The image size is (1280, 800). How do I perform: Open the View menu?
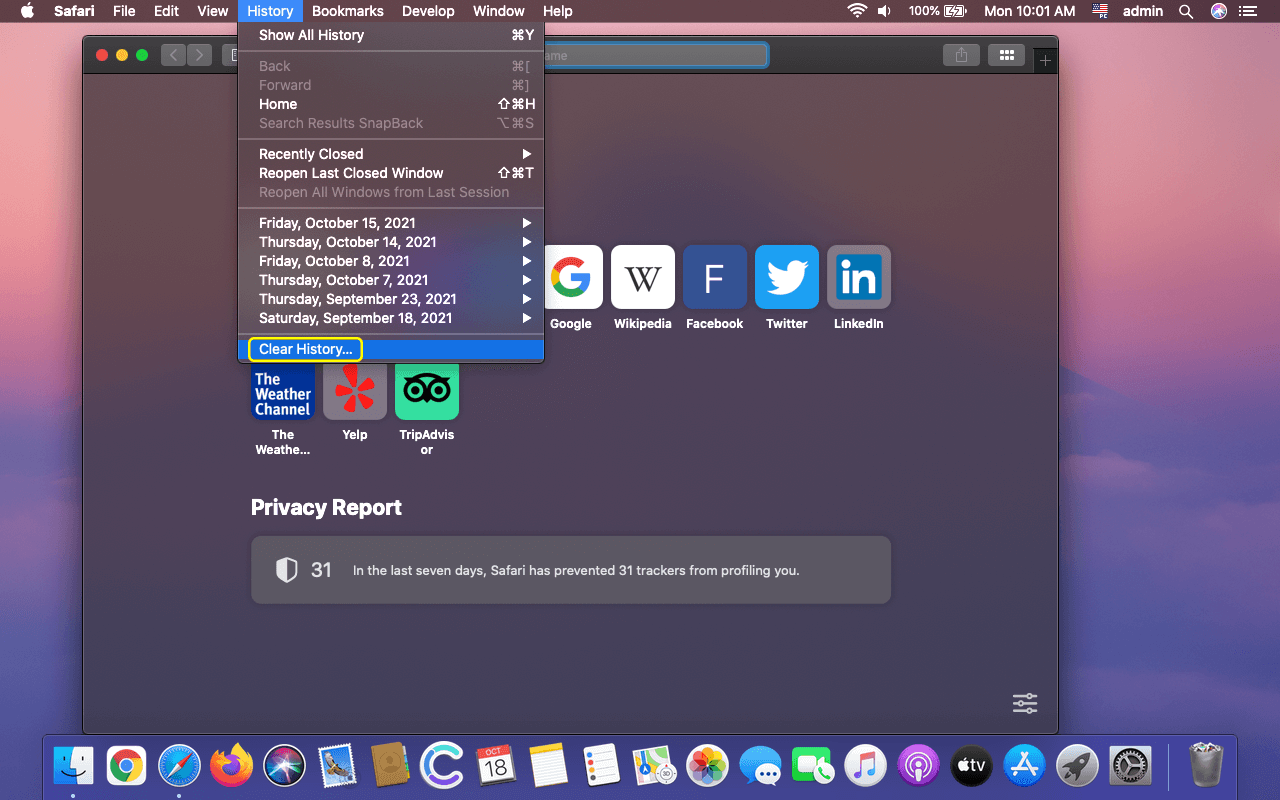213,11
